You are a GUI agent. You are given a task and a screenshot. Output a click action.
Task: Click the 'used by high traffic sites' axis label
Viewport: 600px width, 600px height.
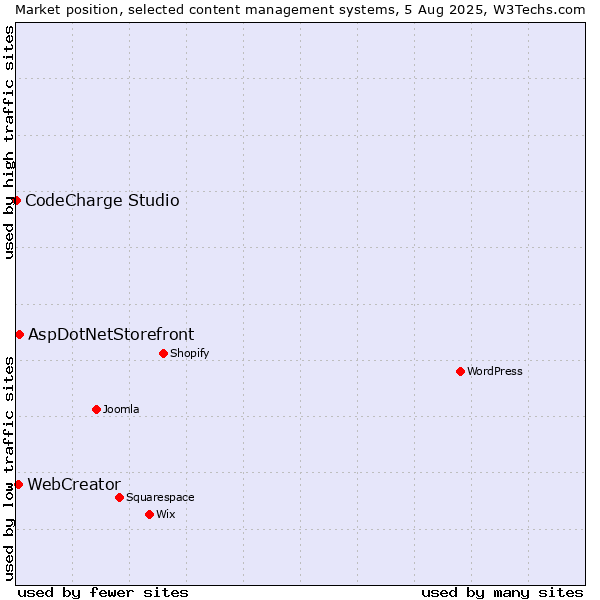[x=8, y=143]
